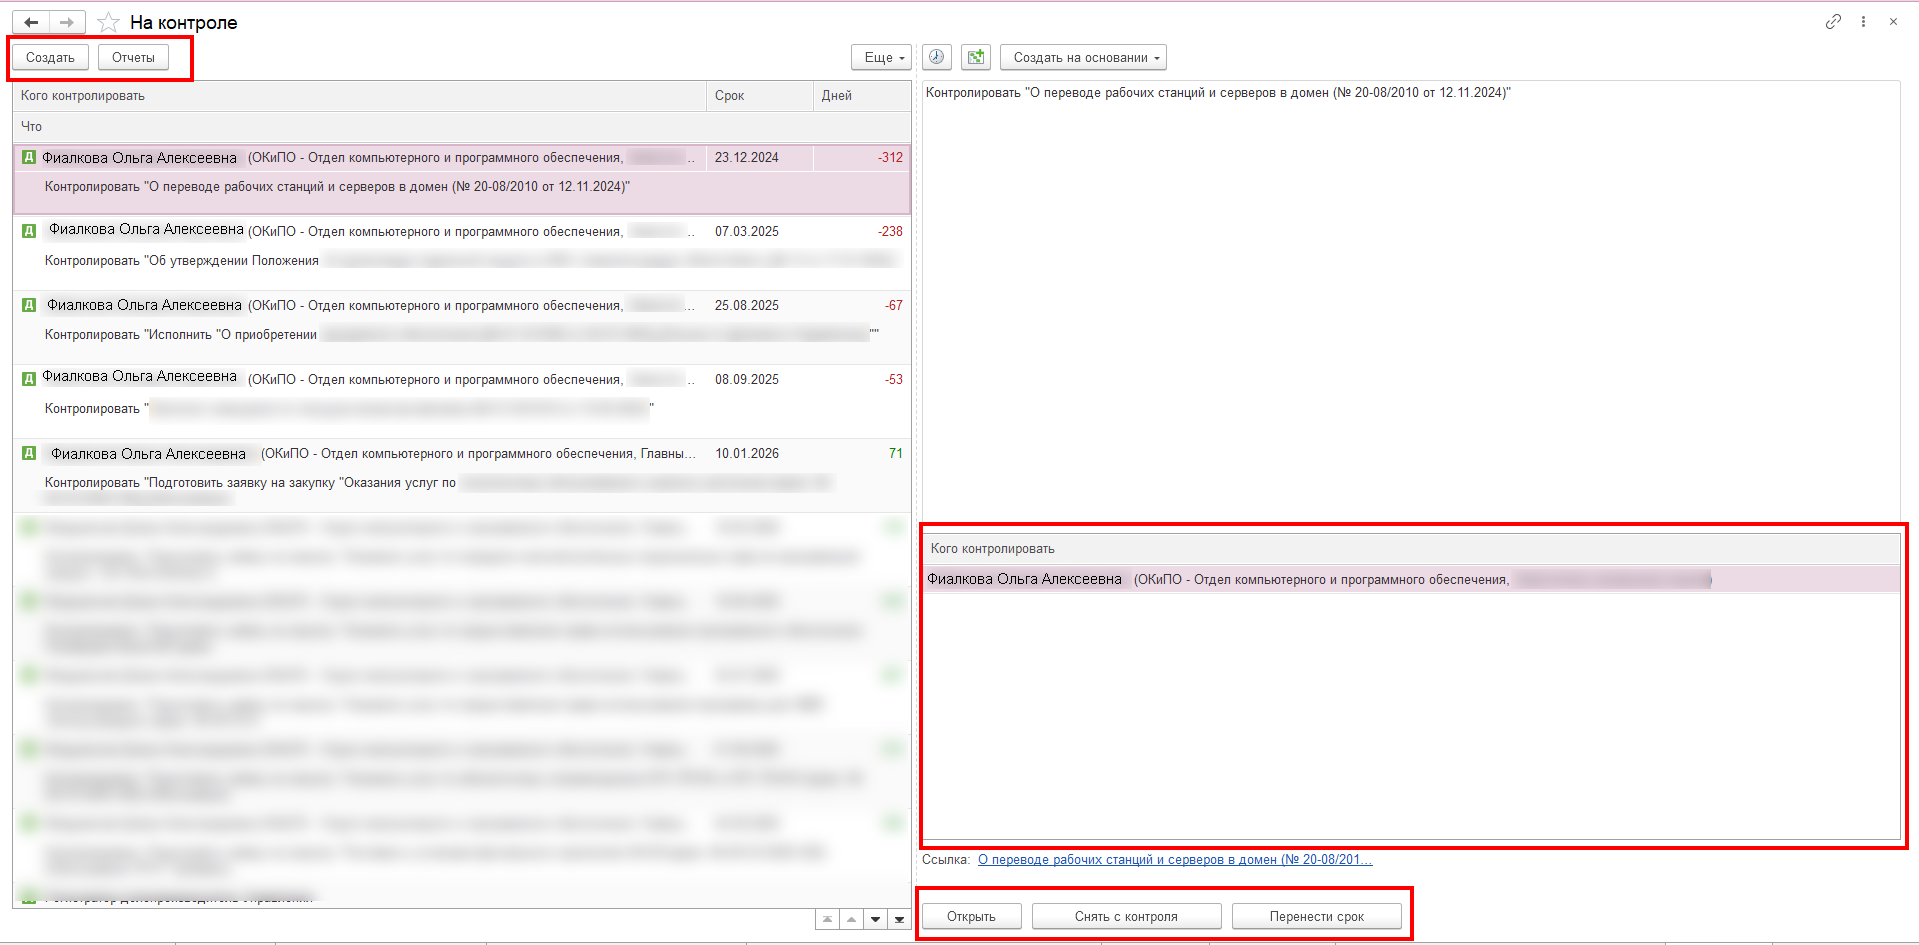Copy the page link via chain icon

(x=1832, y=21)
